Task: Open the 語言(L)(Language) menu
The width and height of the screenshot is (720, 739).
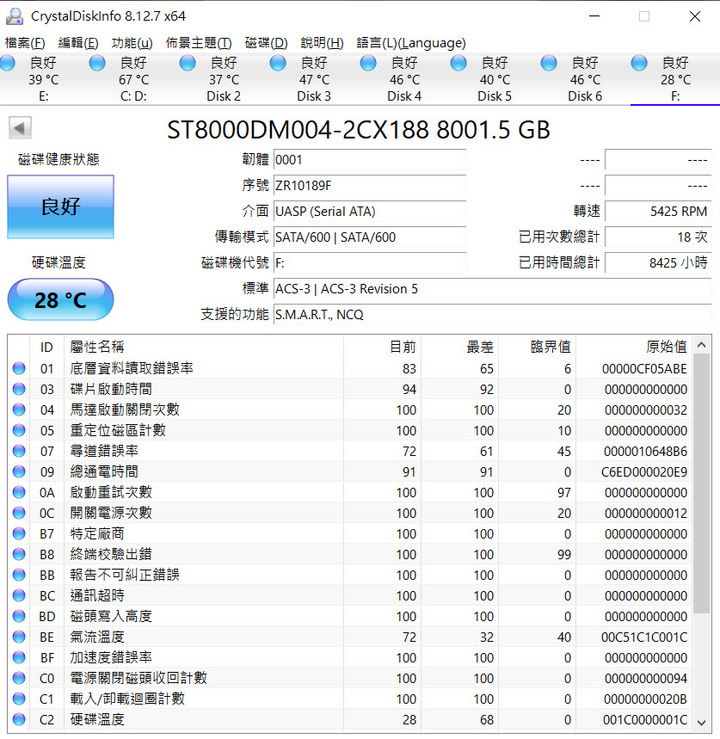Action: [411, 43]
